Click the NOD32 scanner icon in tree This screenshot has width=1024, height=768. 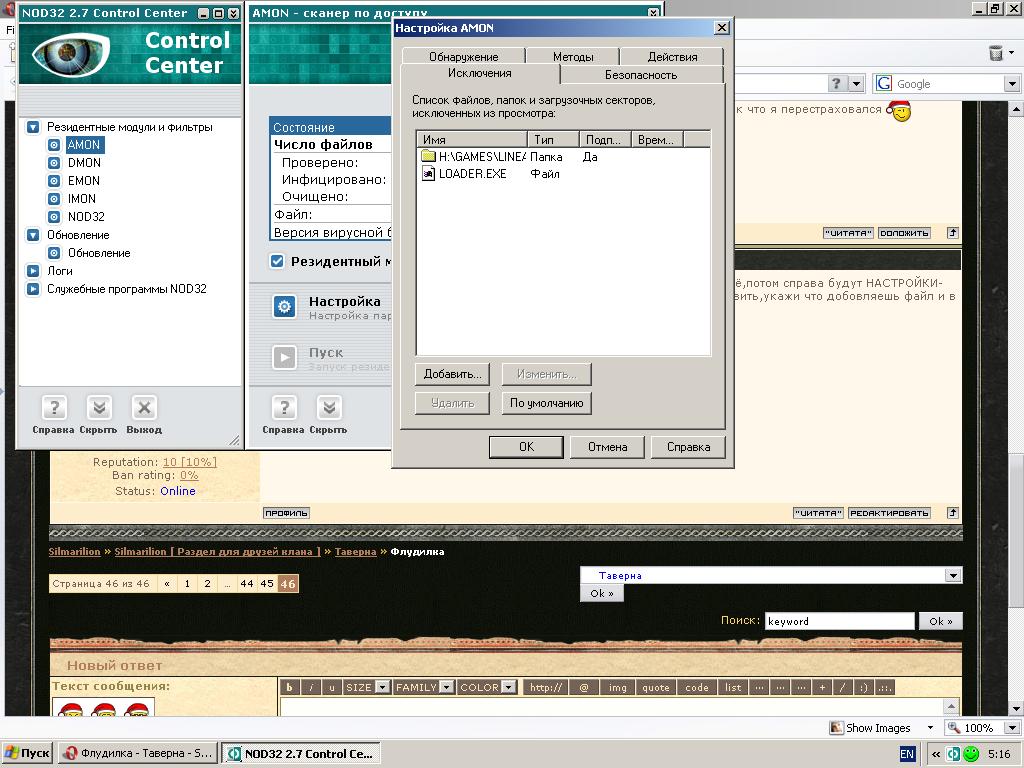[x=54, y=217]
